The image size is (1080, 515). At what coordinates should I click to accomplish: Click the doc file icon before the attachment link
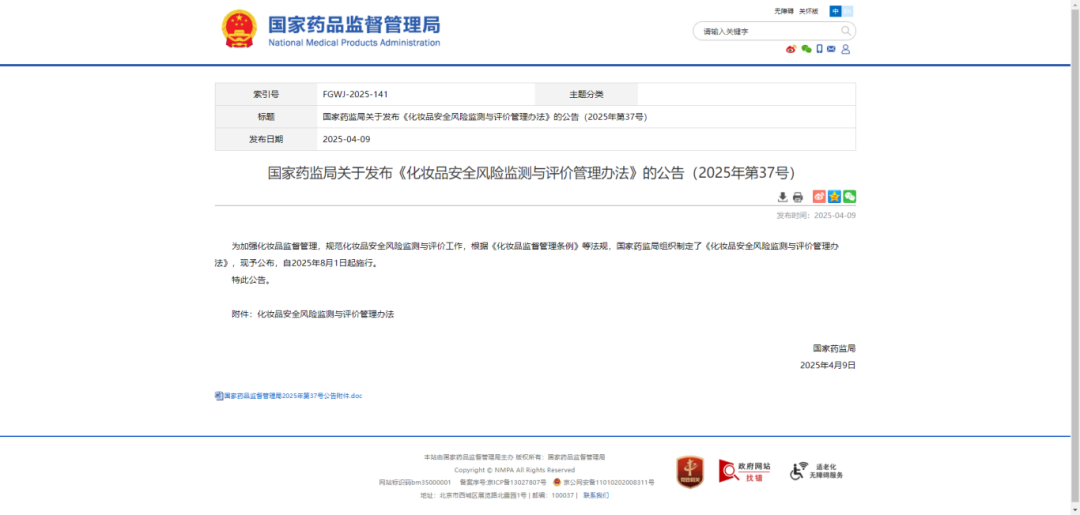(218, 396)
